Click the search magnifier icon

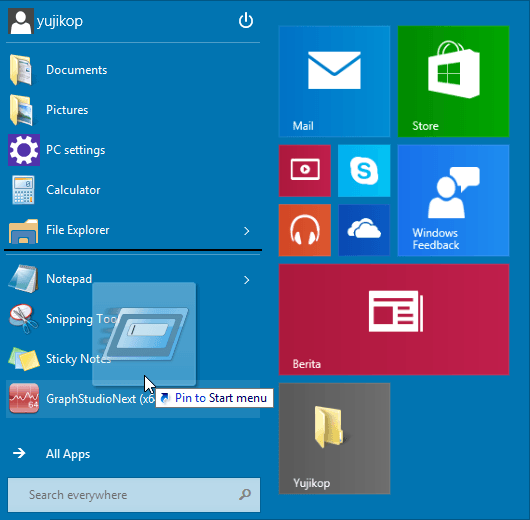245,495
